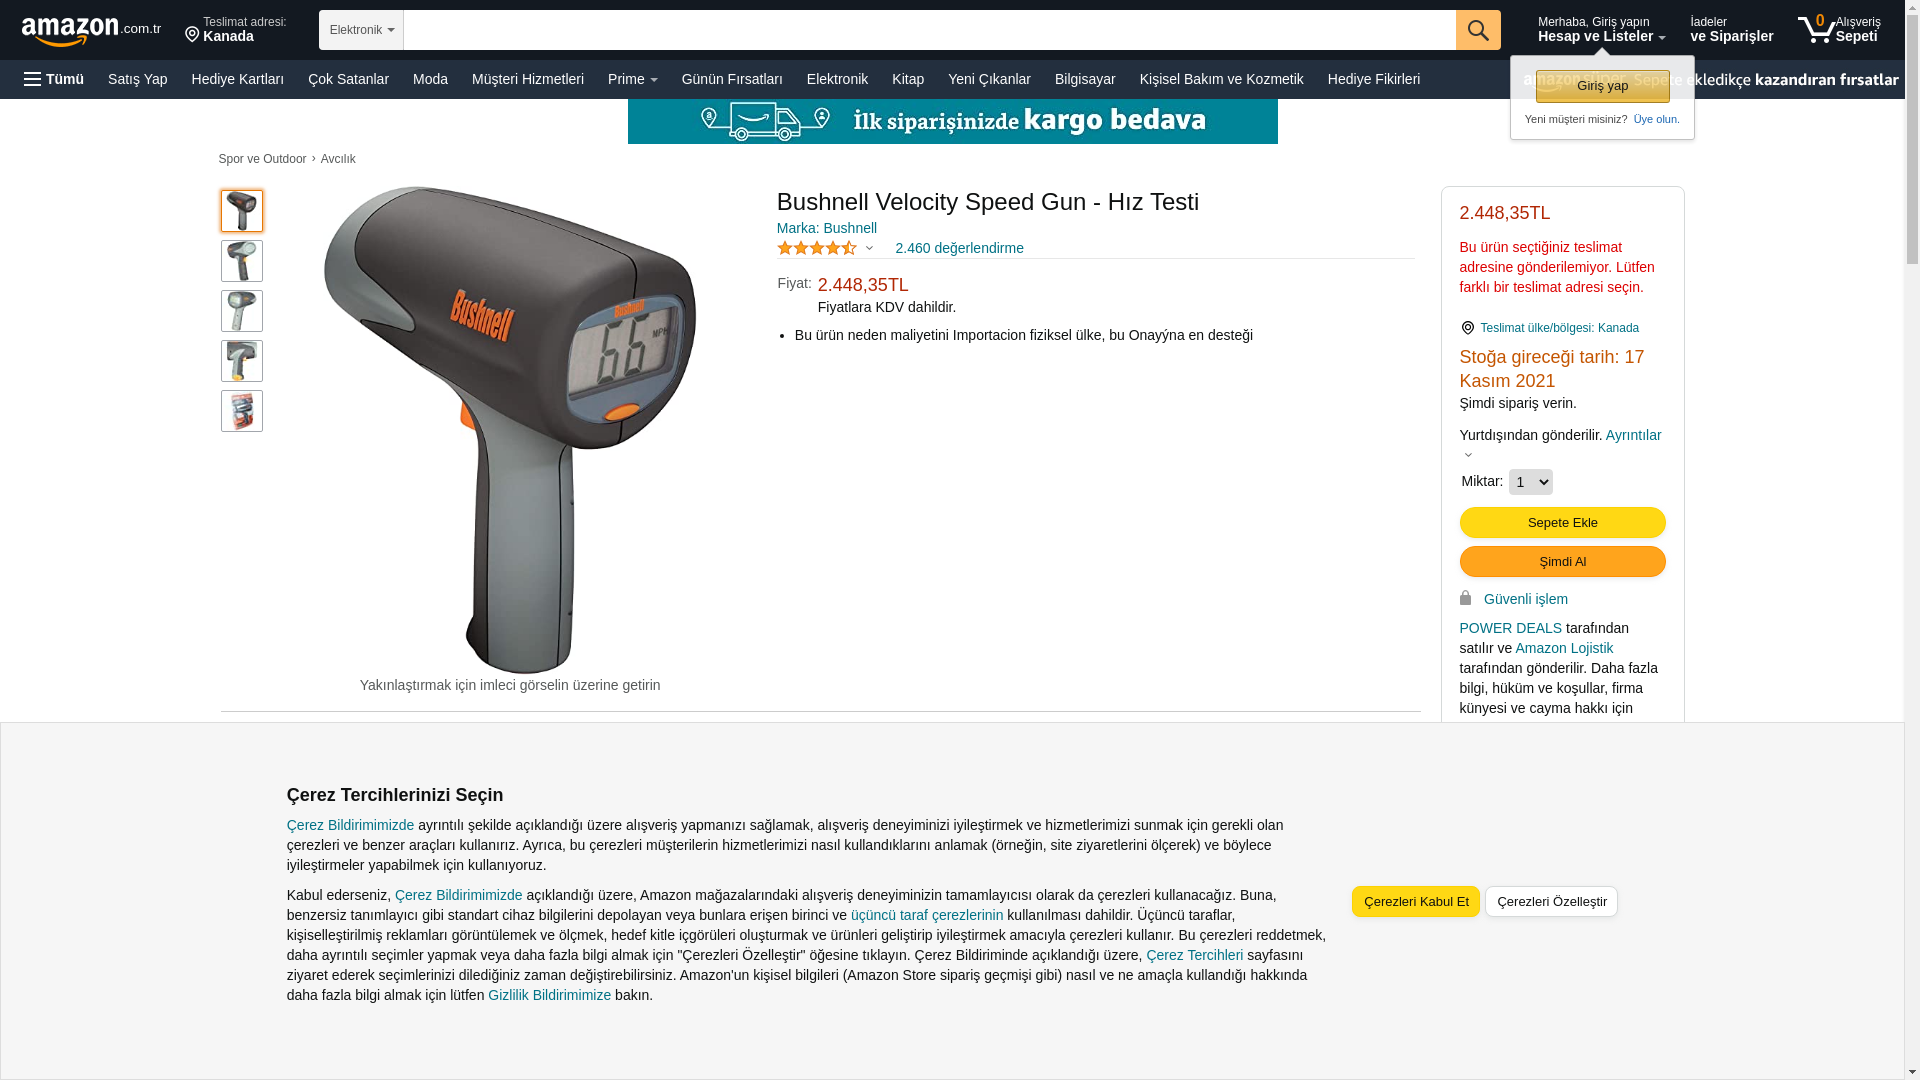This screenshot has width=1920, height=1080.
Task: Click inside the search input field
Action: point(929,30)
